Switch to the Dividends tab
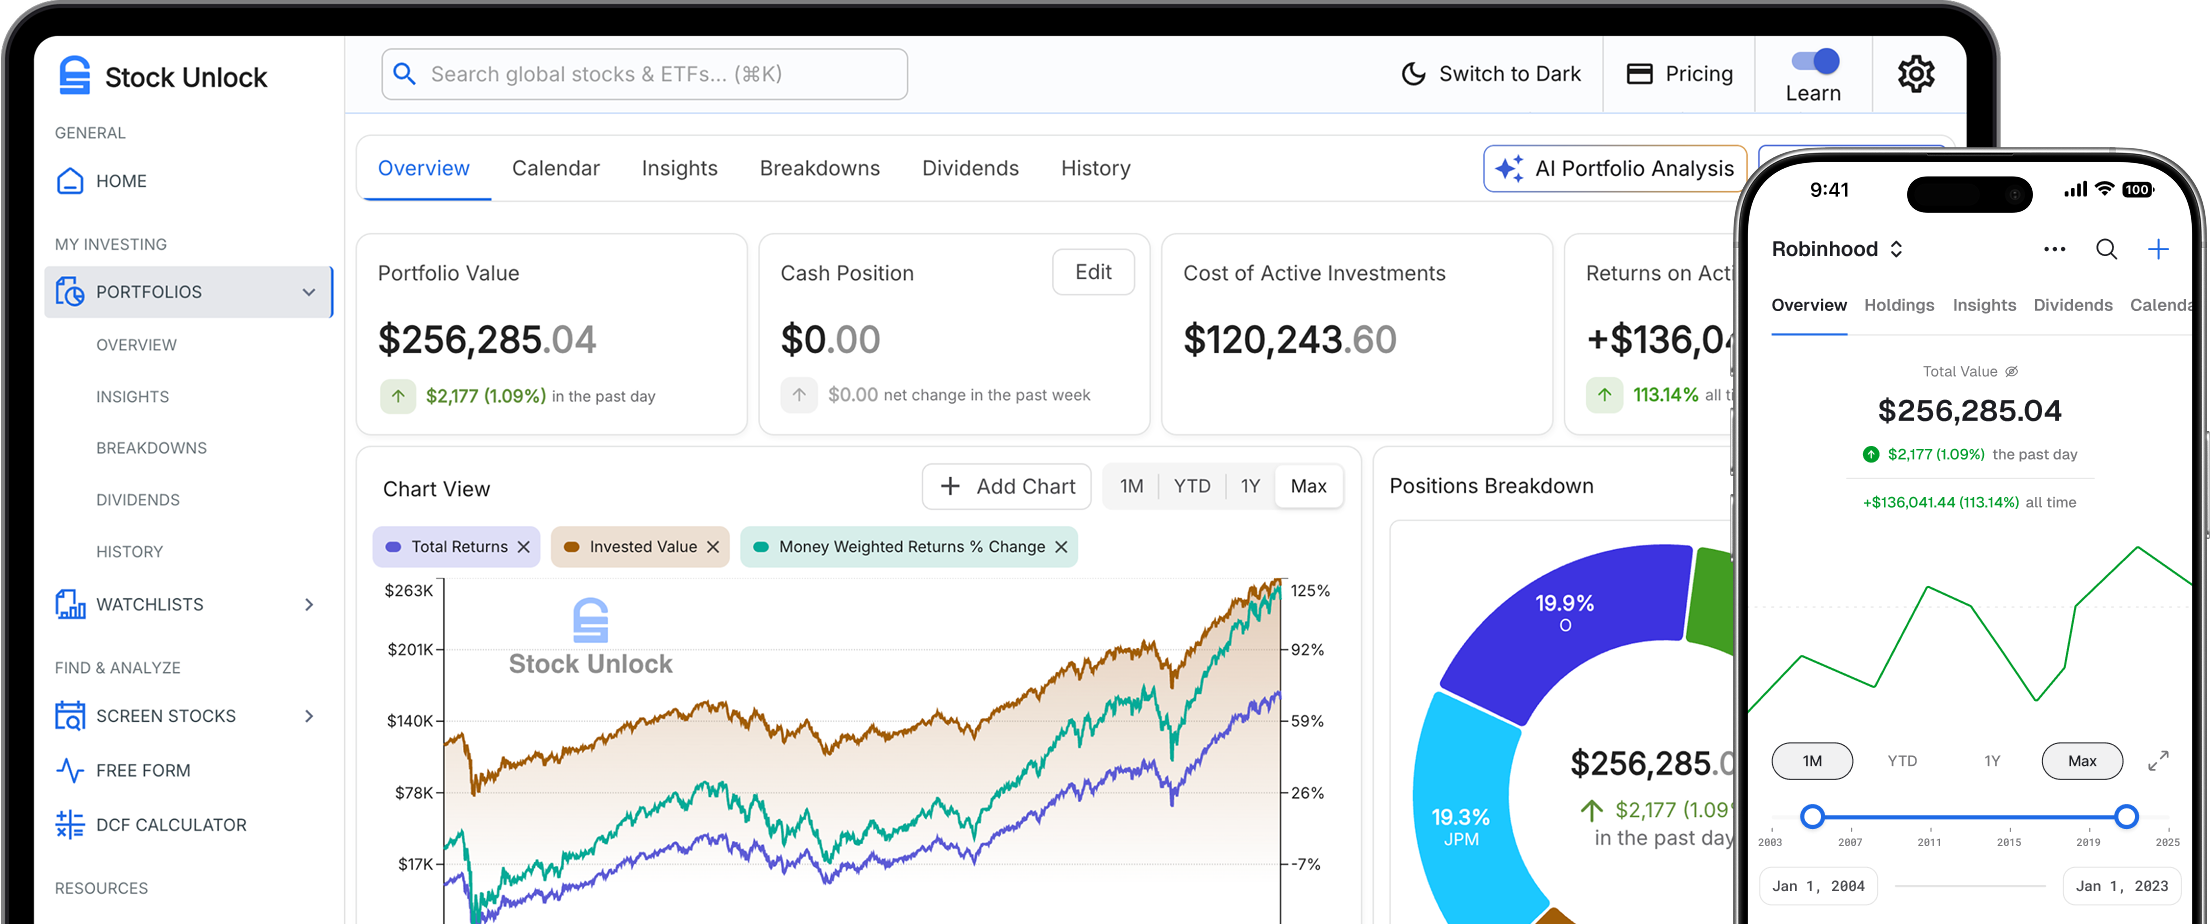Viewport: 2211px width, 924px height. coord(970,169)
